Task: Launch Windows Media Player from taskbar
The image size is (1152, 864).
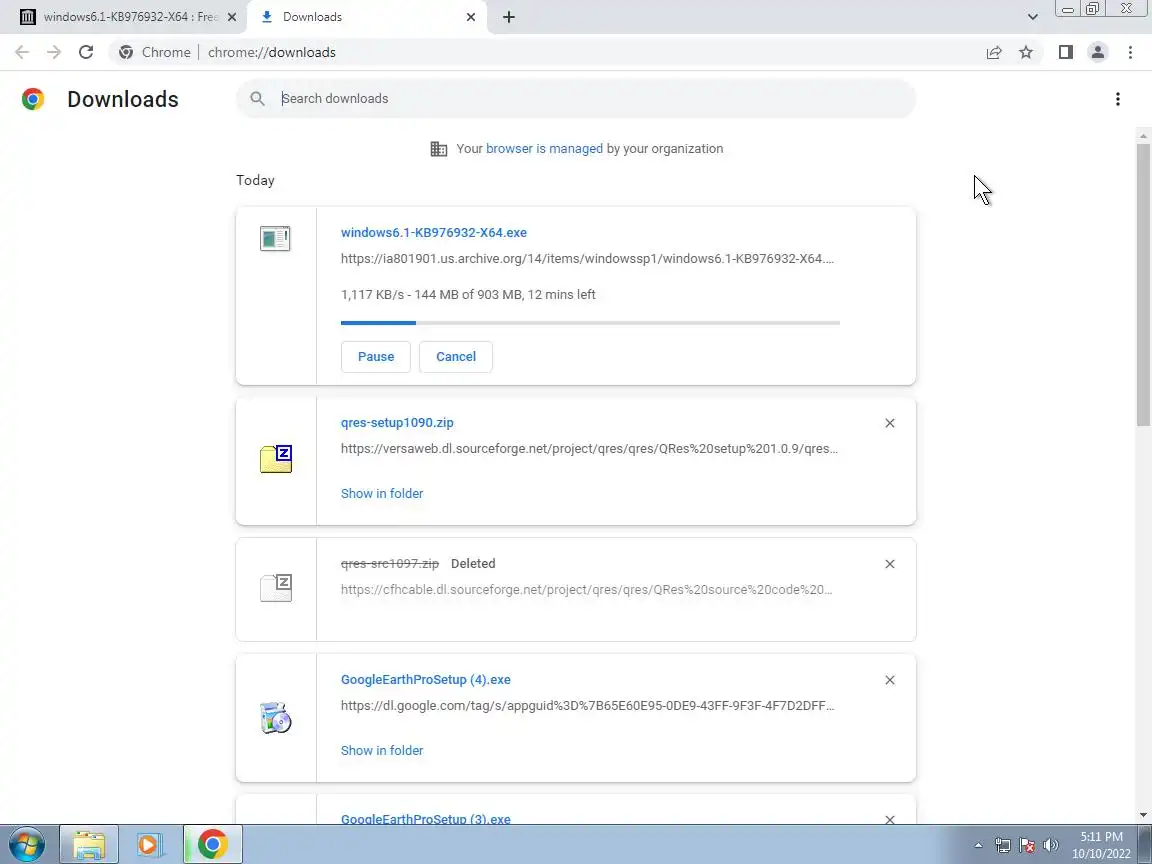Action: (x=149, y=844)
